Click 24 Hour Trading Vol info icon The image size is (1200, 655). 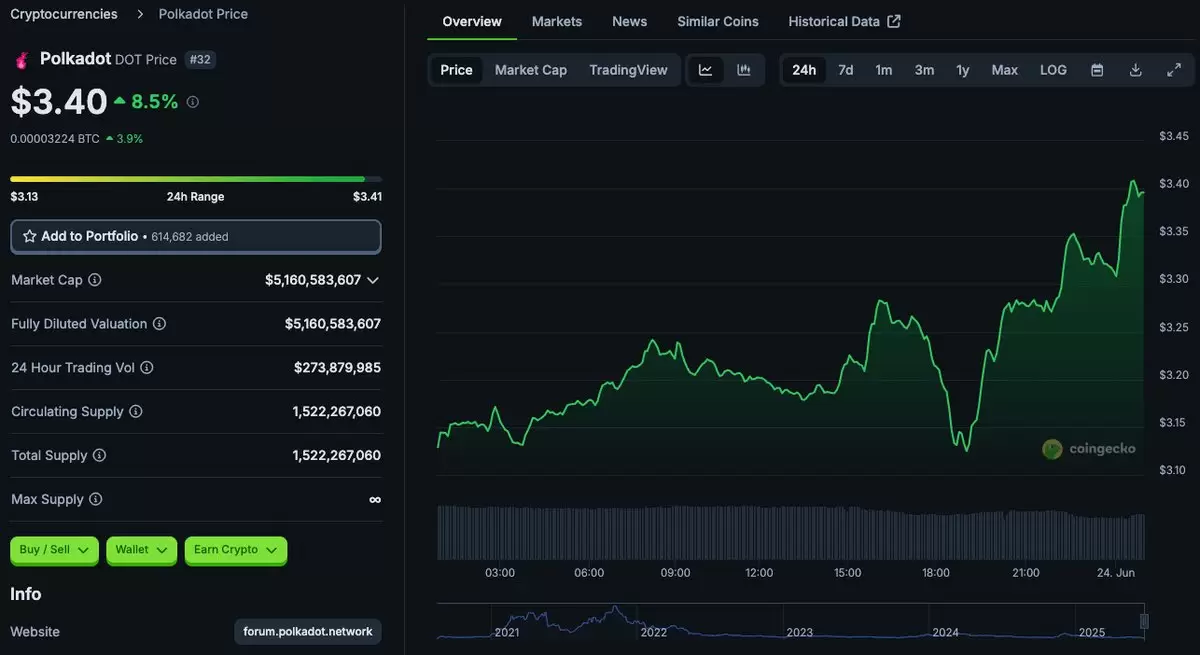[147, 368]
